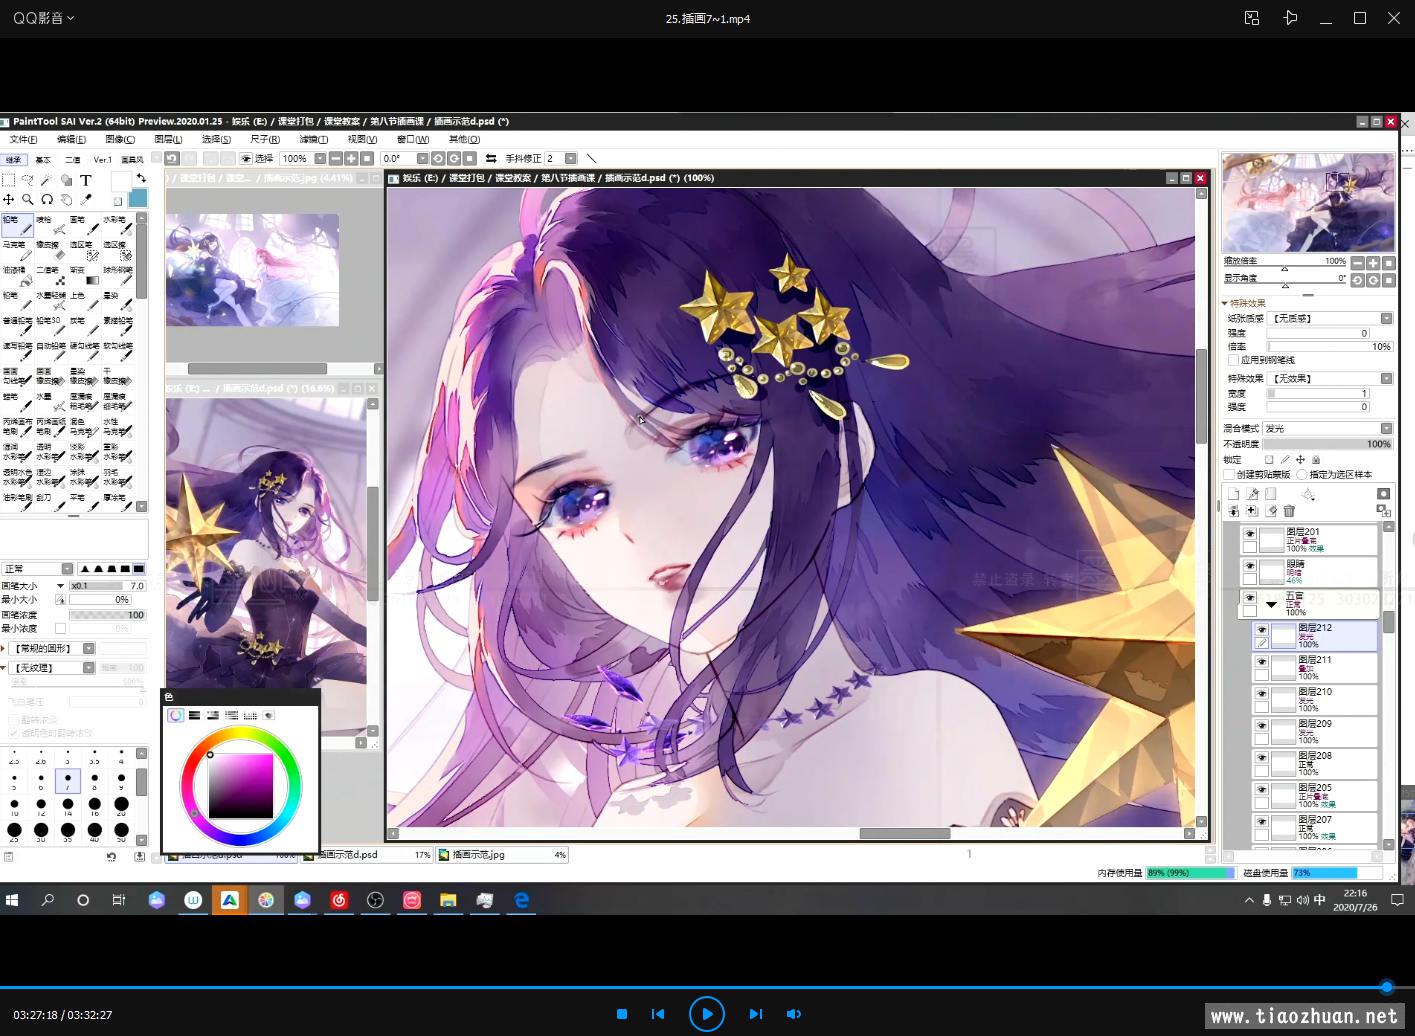This screenshot has height=1036, width=1415.
Task: Click the delete layer trash icon
Action: [1290, 511]
